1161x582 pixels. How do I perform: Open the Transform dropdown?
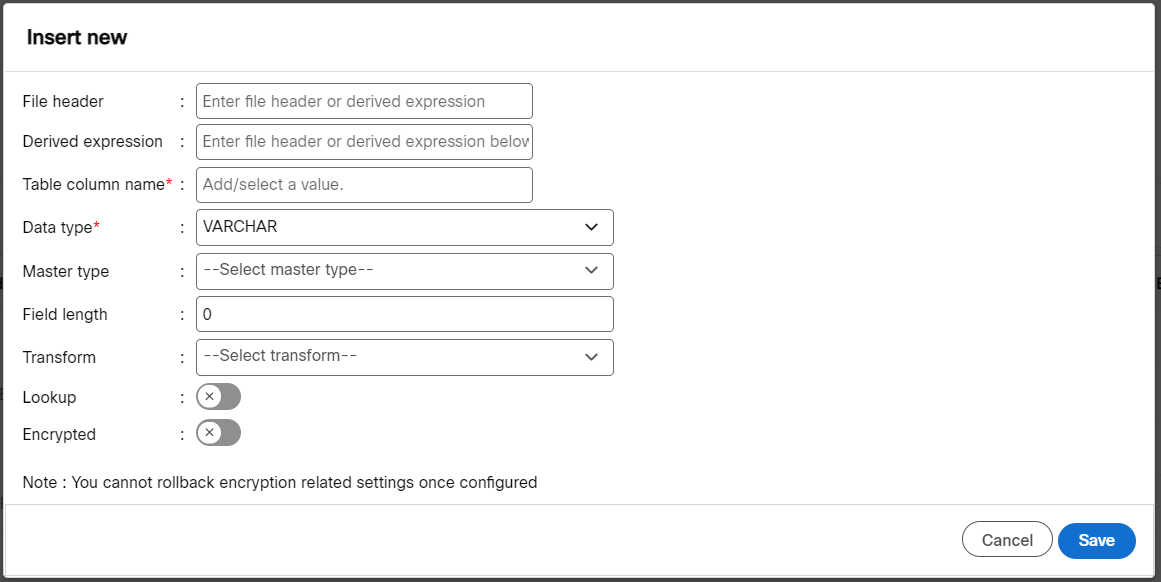pyautogui.click(x=404, y=357)
